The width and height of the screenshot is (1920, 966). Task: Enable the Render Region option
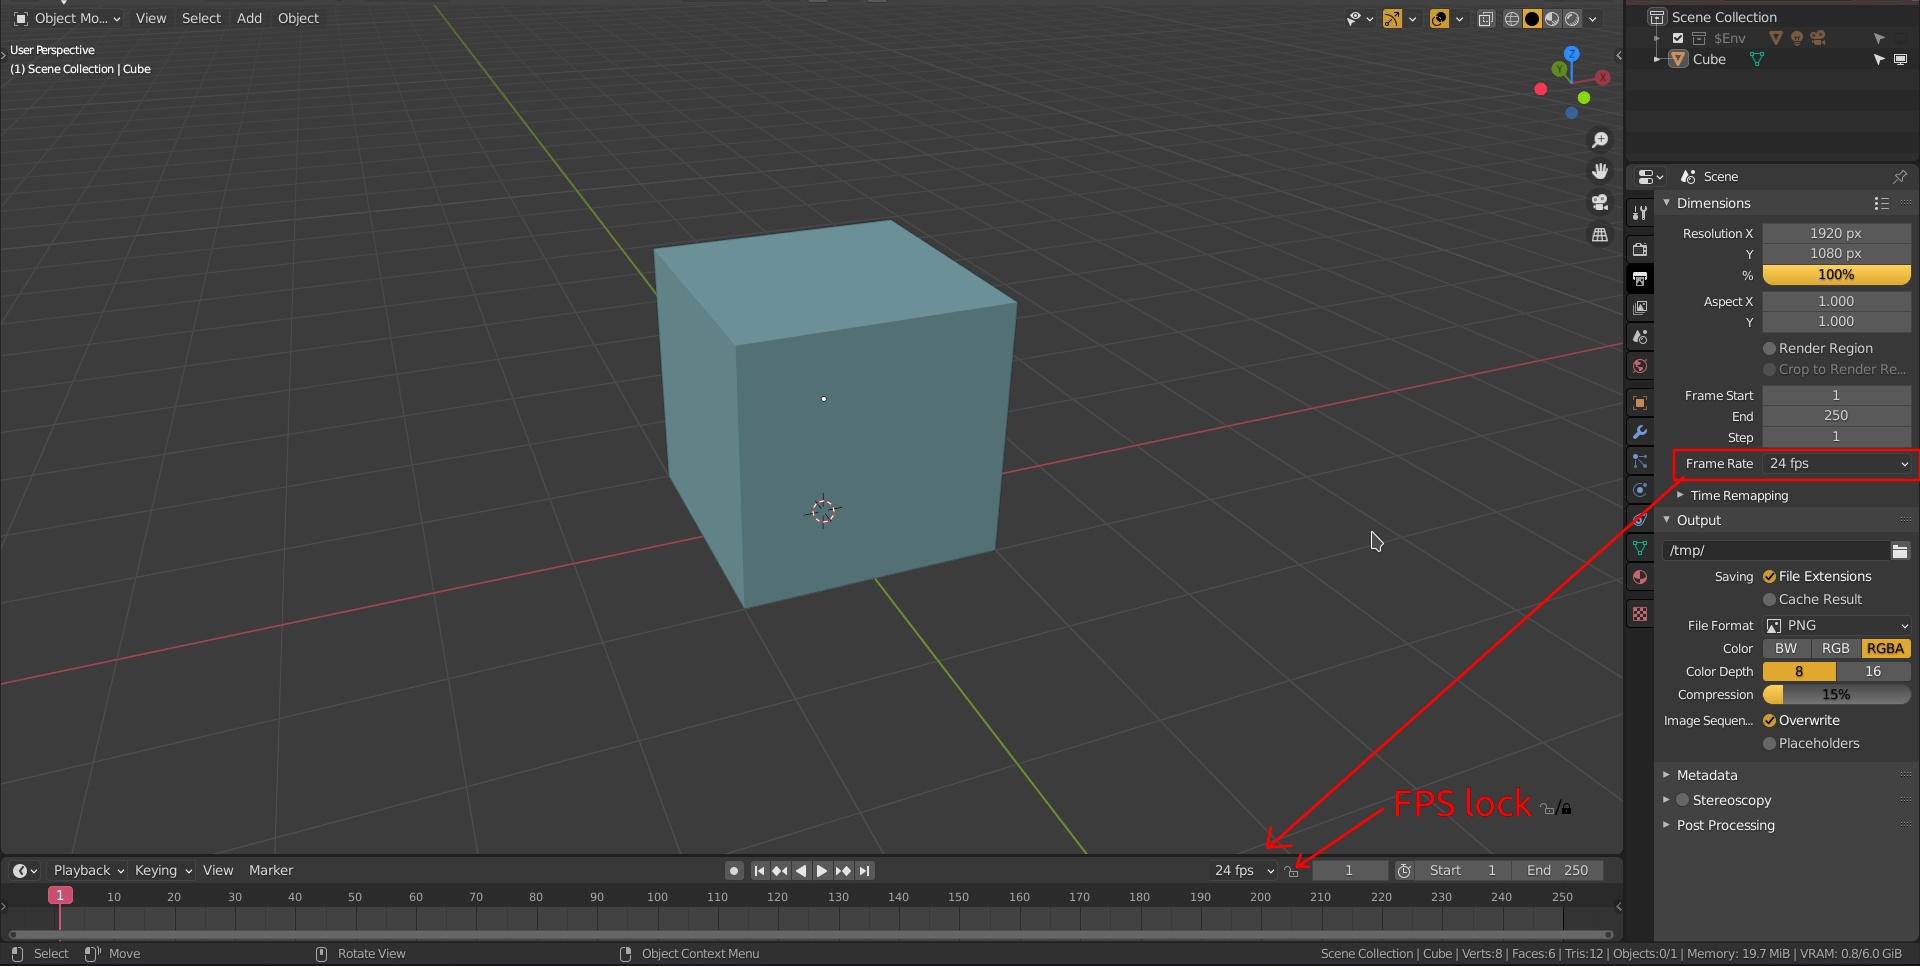coord(1769,348)
